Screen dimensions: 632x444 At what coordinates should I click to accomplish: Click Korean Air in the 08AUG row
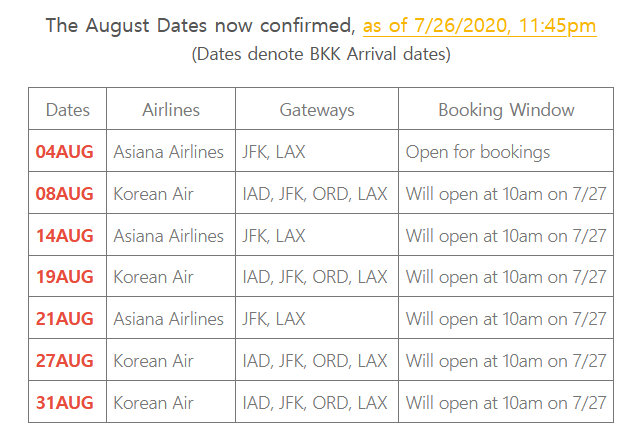coord(154,194)
